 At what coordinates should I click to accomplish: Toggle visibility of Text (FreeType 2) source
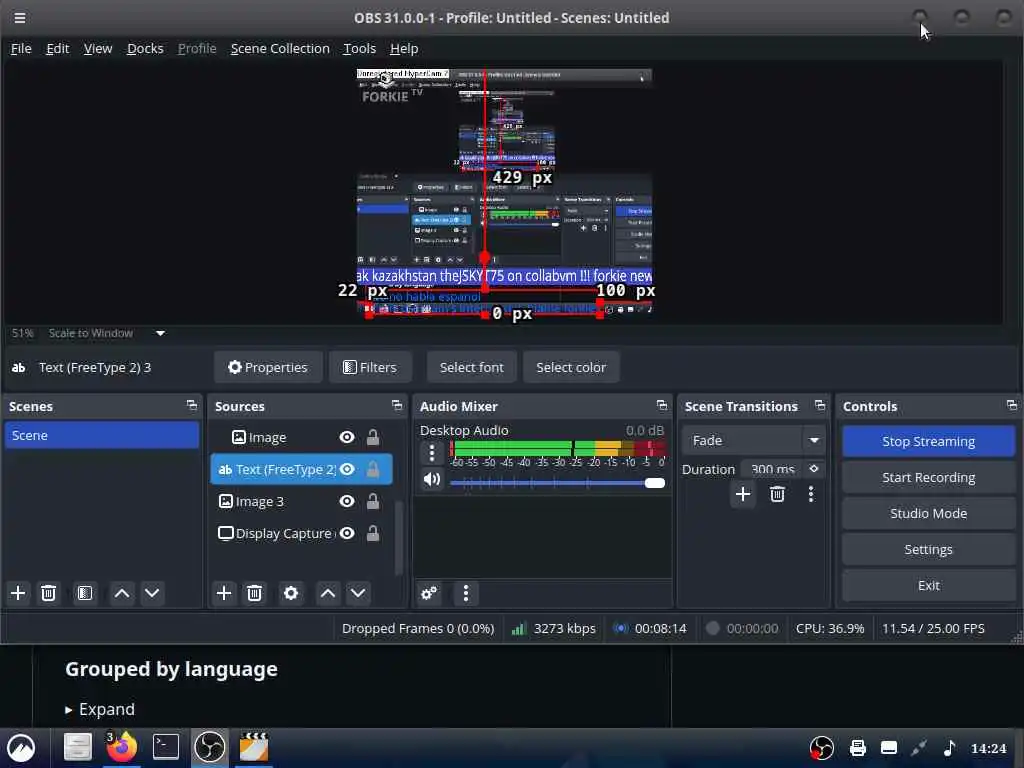pyautogui.click(x=347, y=469)
